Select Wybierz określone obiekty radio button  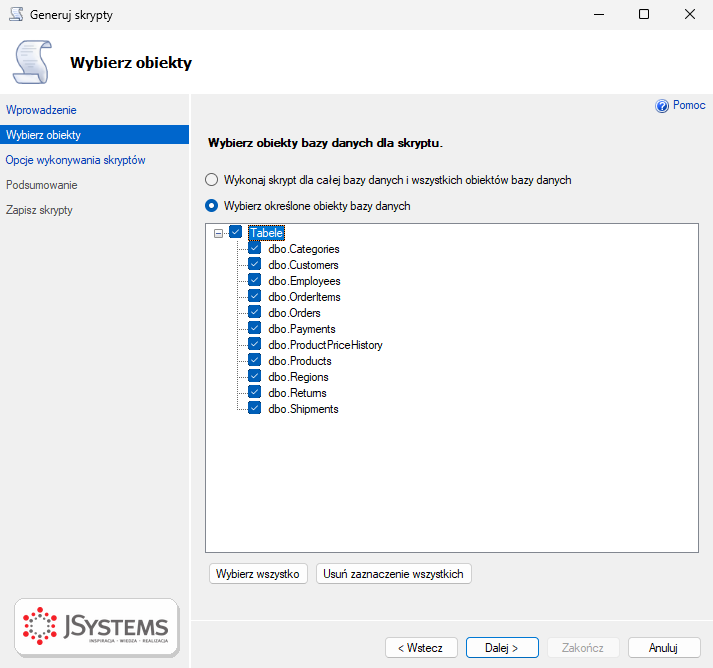[211, 206]
